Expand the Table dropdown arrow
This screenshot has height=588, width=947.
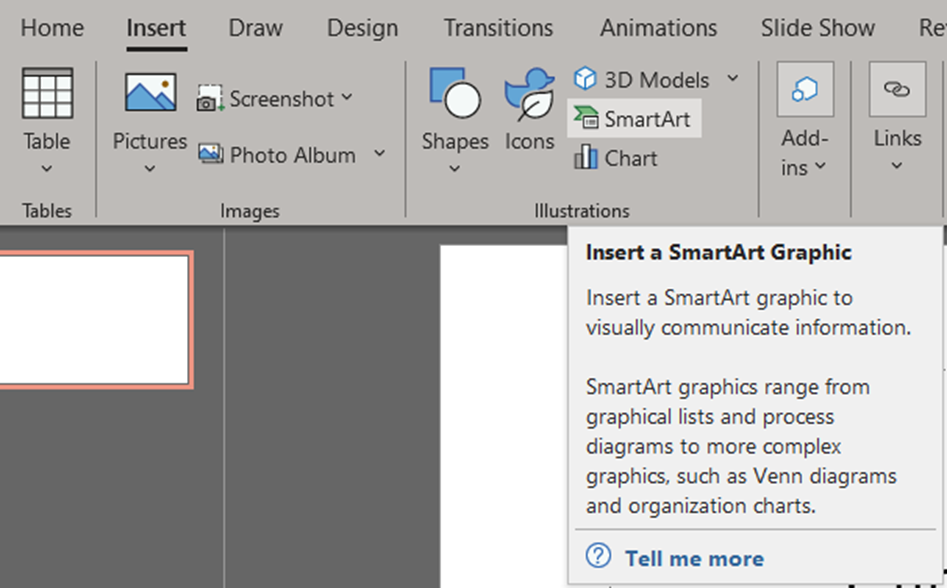coord(47,169)
